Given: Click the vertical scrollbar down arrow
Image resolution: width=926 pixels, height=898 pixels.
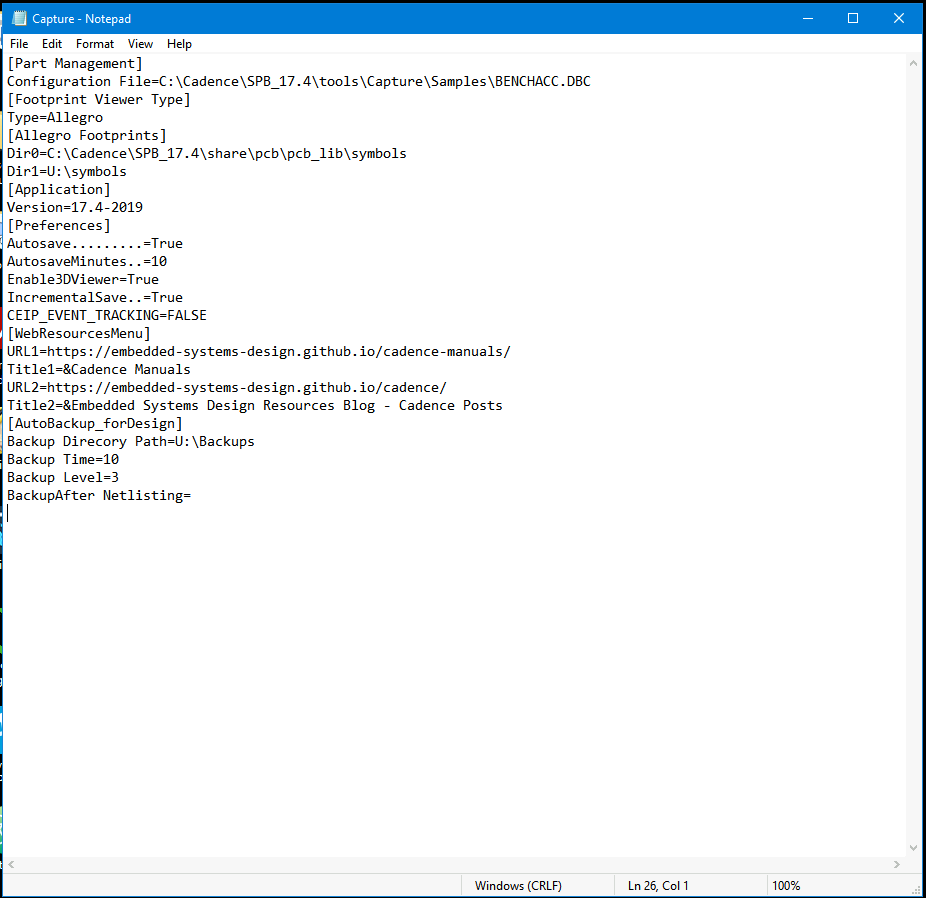Looking at the screenshot, I should coord(913,848).
